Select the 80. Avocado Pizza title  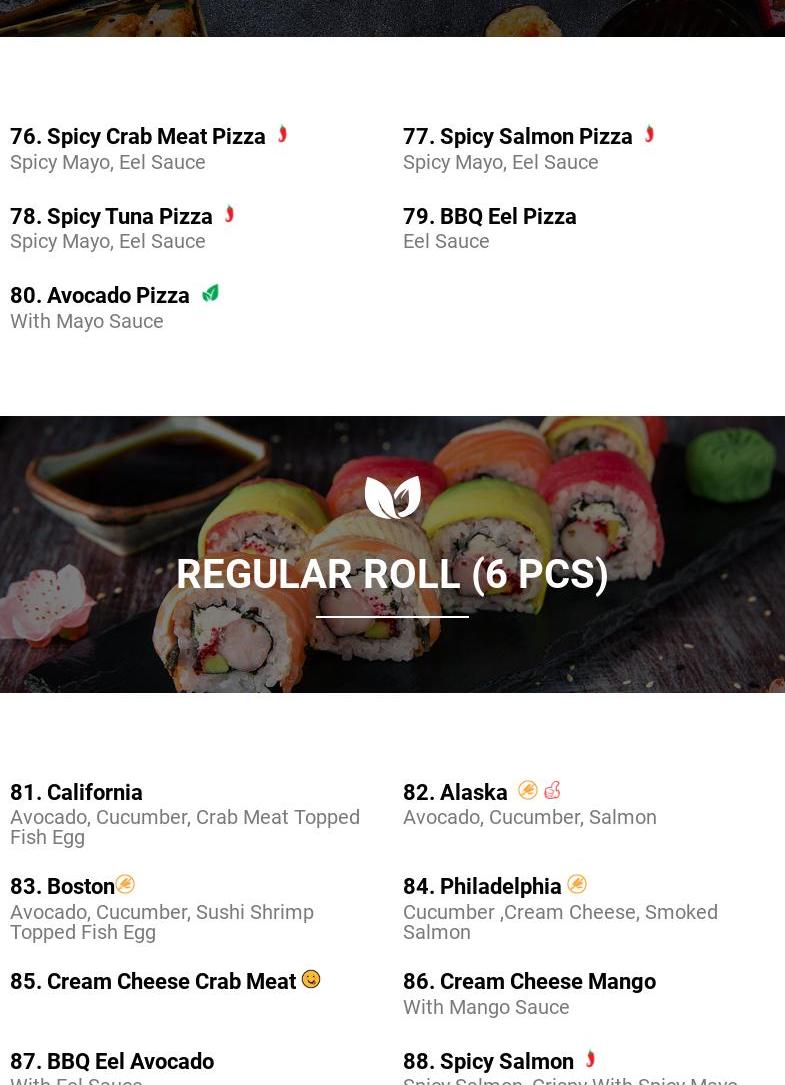coord(100,295)
